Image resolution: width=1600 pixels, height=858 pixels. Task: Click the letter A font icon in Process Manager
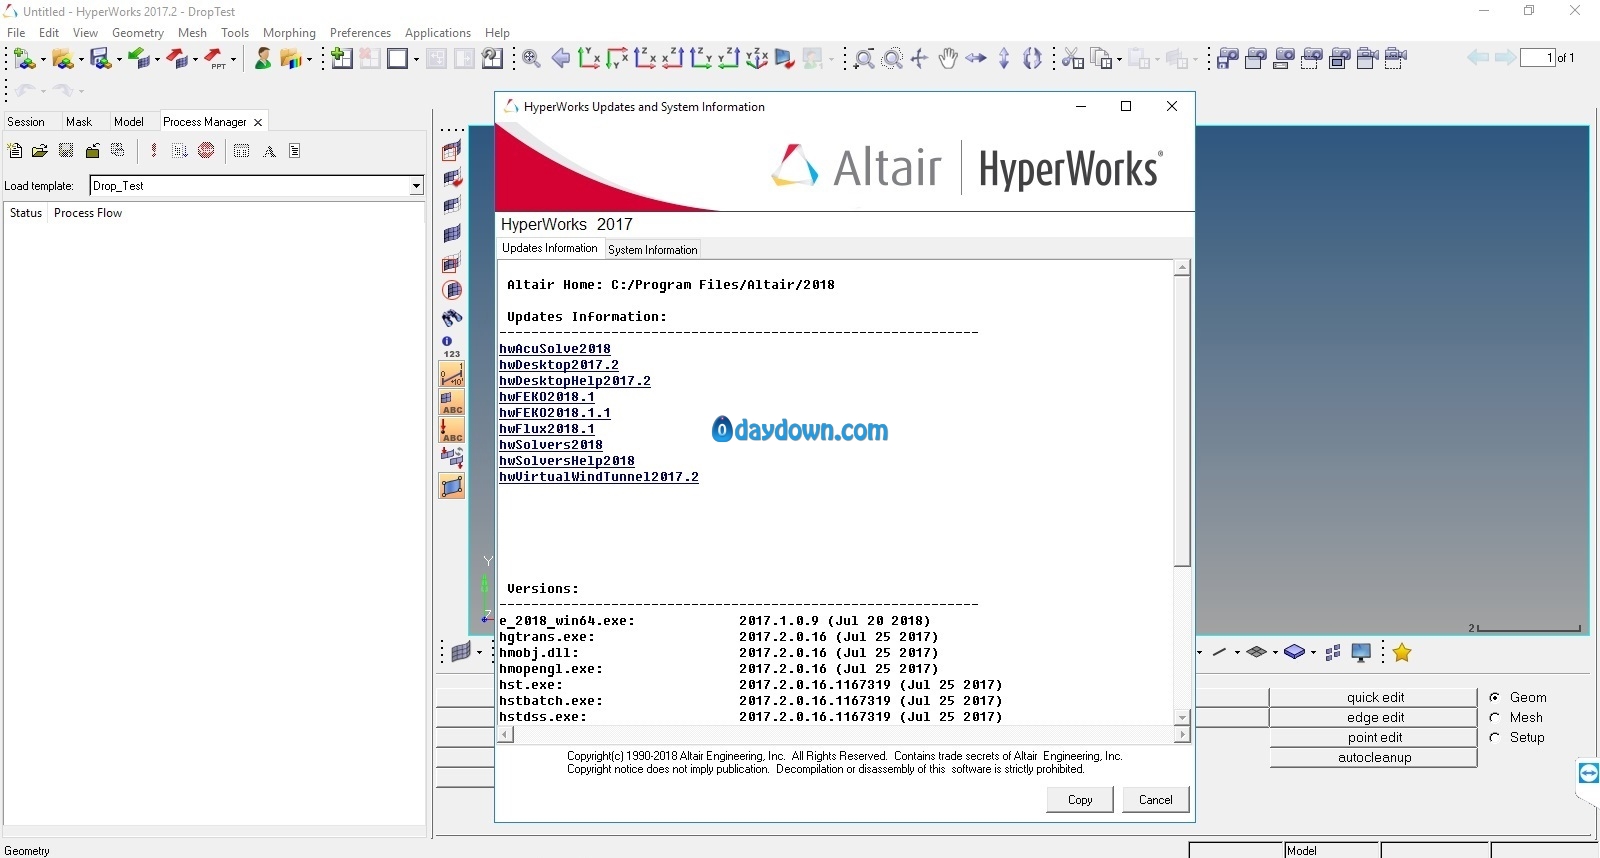click(x=269, y=152)
